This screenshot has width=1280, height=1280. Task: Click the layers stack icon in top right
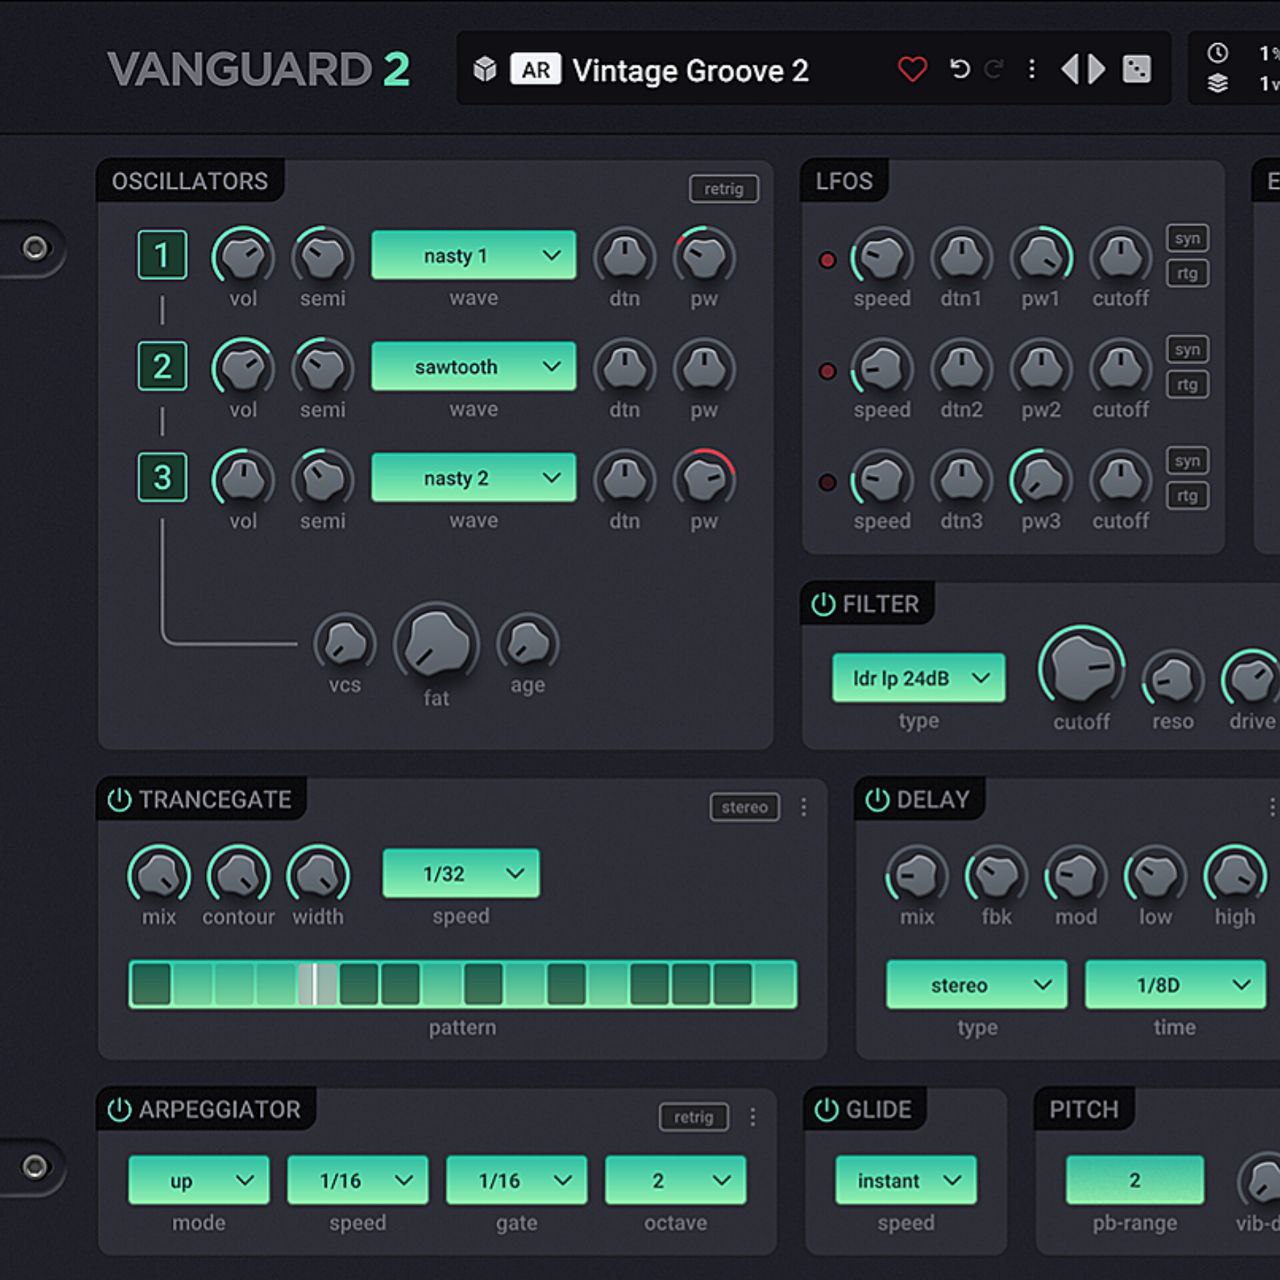(1217, 83)
